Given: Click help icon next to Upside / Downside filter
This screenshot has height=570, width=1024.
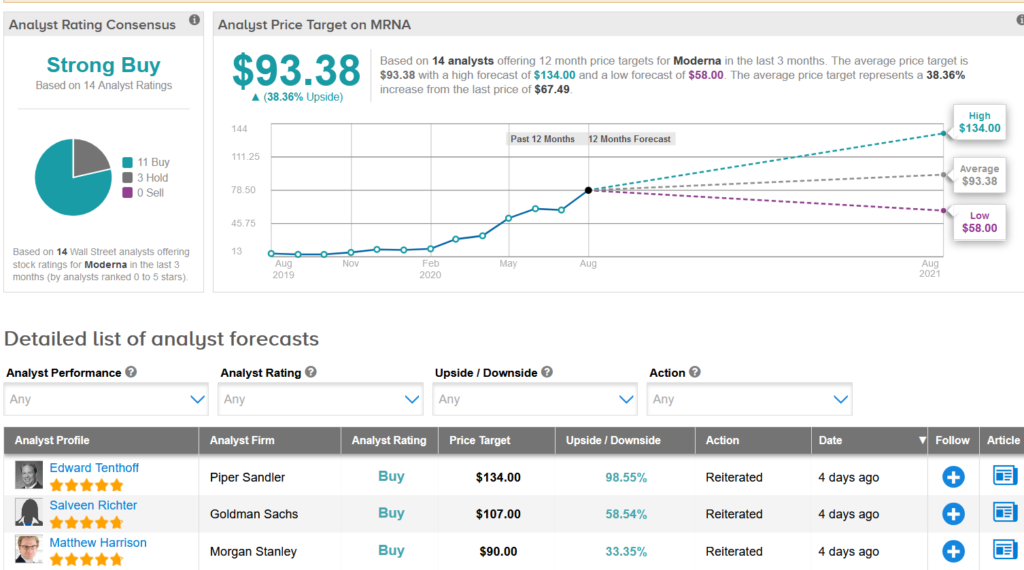Looking at the screenshot, I should (x=547, y=372).
